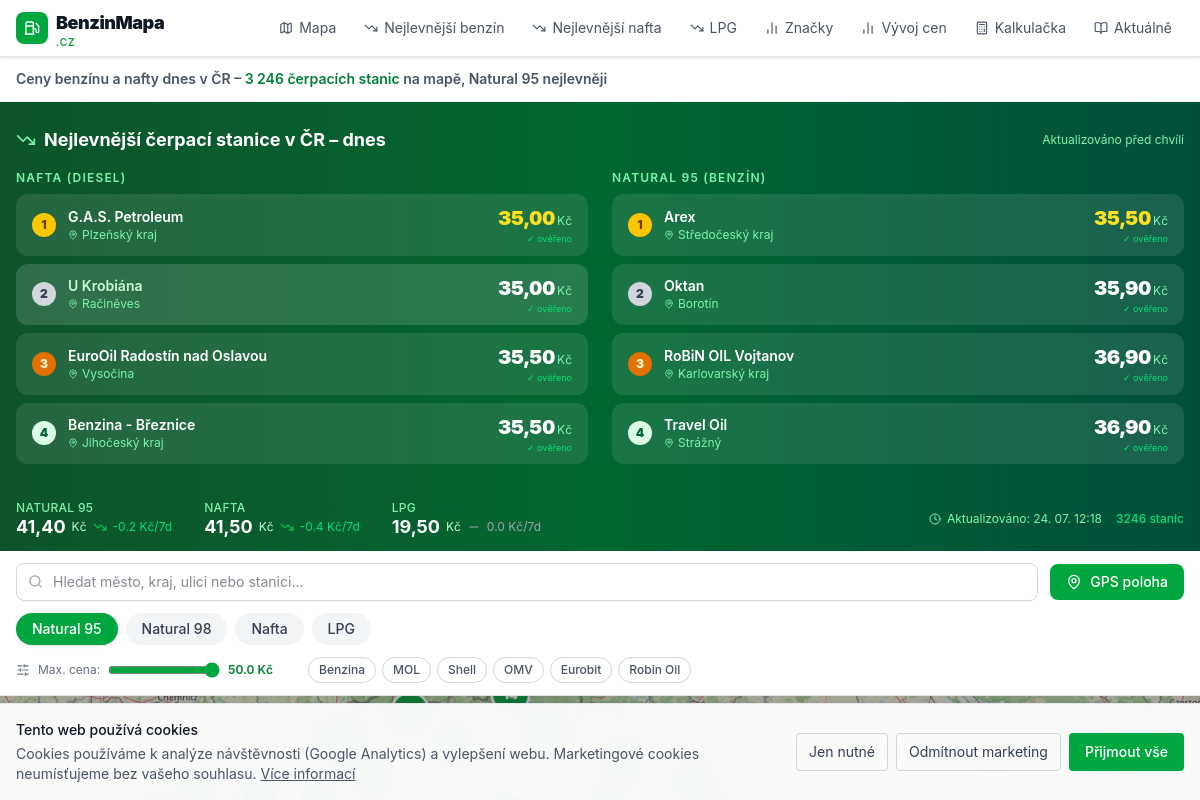1200x800 pixels.
Task: Click rank 4 badge of Travel Oil
Action: point(640,433)
